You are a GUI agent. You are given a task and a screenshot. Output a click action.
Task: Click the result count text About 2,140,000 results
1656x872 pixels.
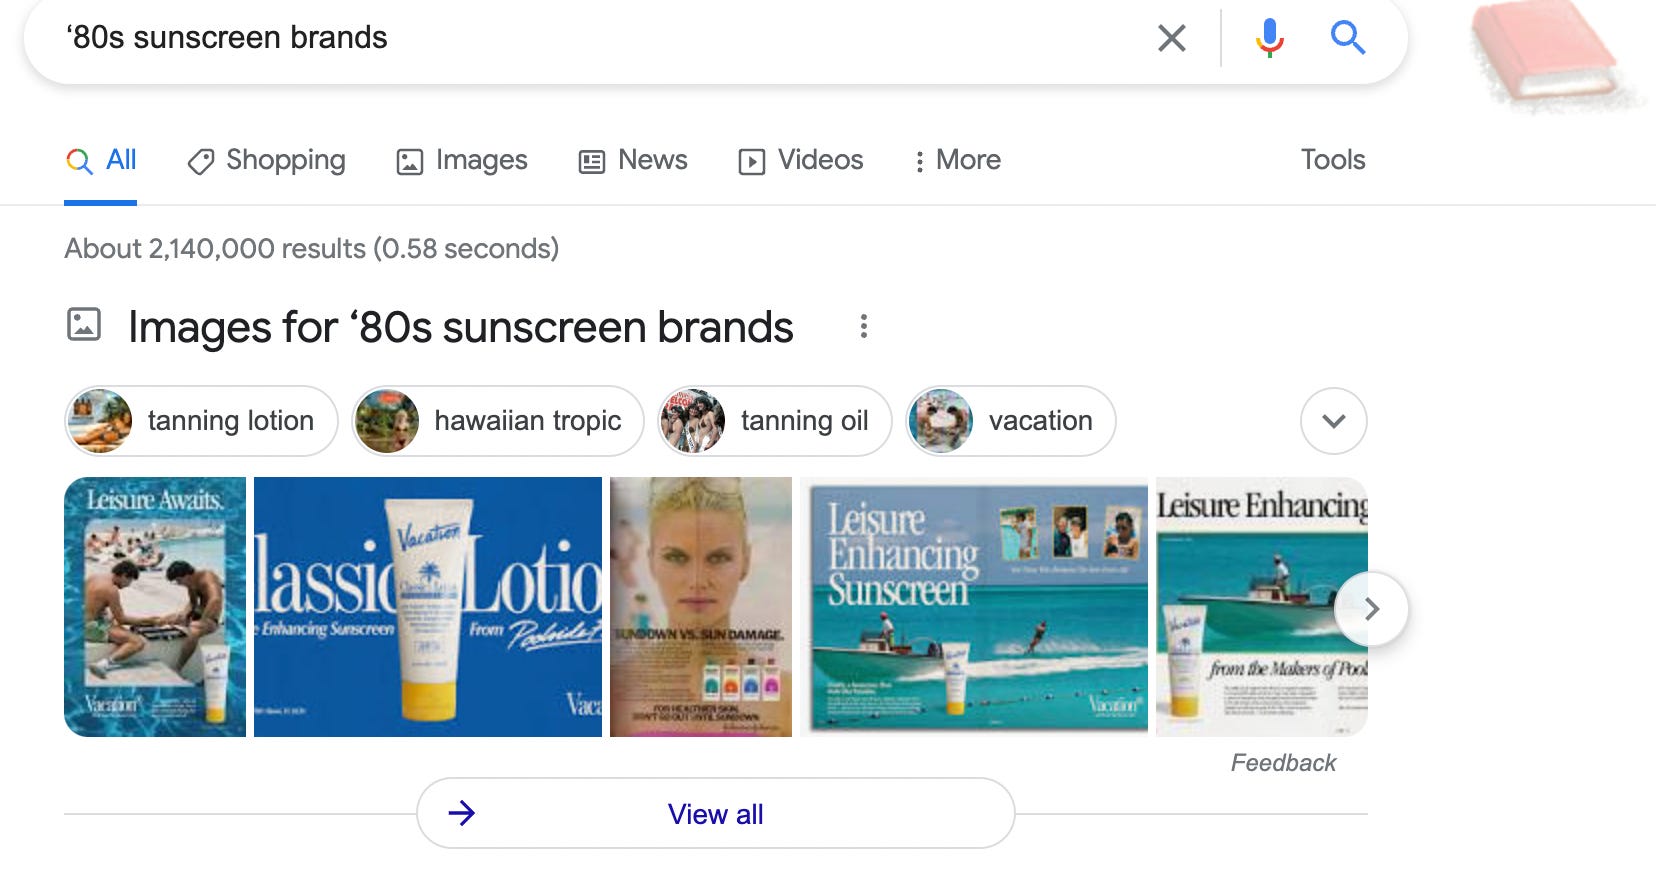311,248
